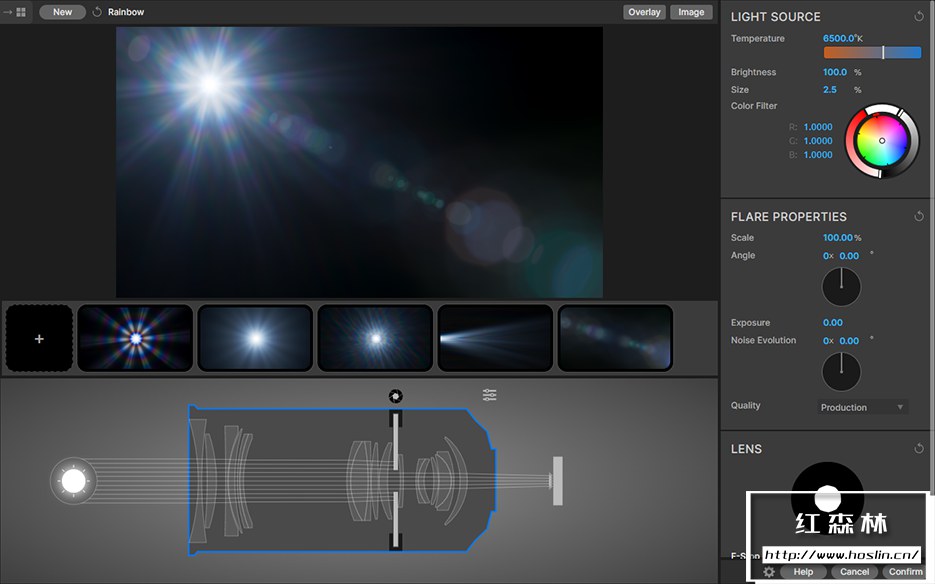
Task: Edit the Brightness value 100.0
Action: (835, 72)
